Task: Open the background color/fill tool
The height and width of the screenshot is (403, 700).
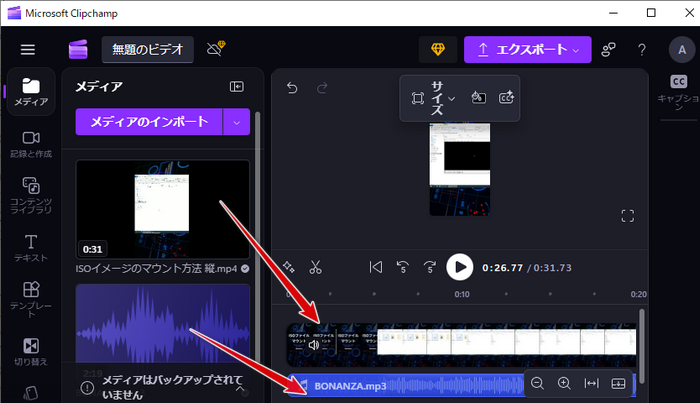Action: [x=479, y=97]
